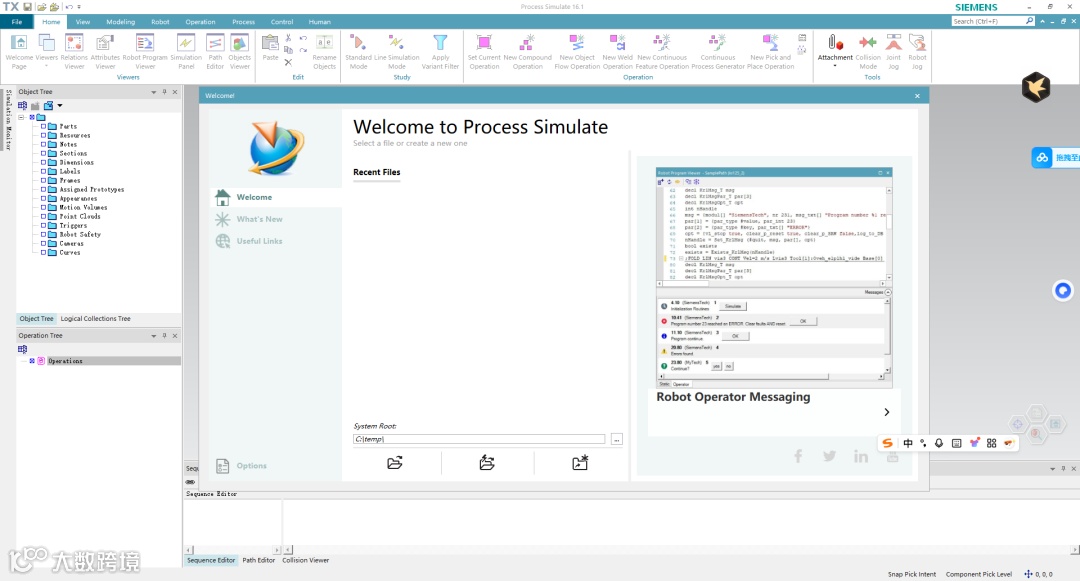Switch to the Robot ribbon tab
Screen dimensions: 1080x581
coord(160,22)
